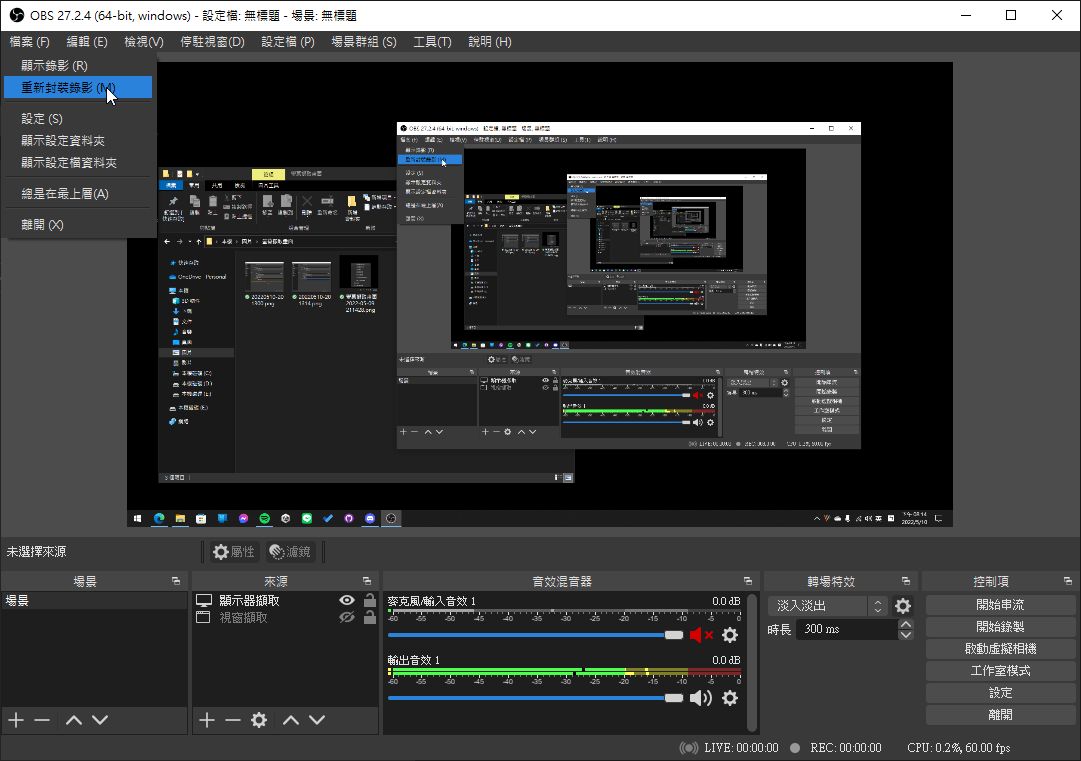Open source 屬性 properties button
The width and height of the screenshot is (1081, 761).
tap(234, 551)
